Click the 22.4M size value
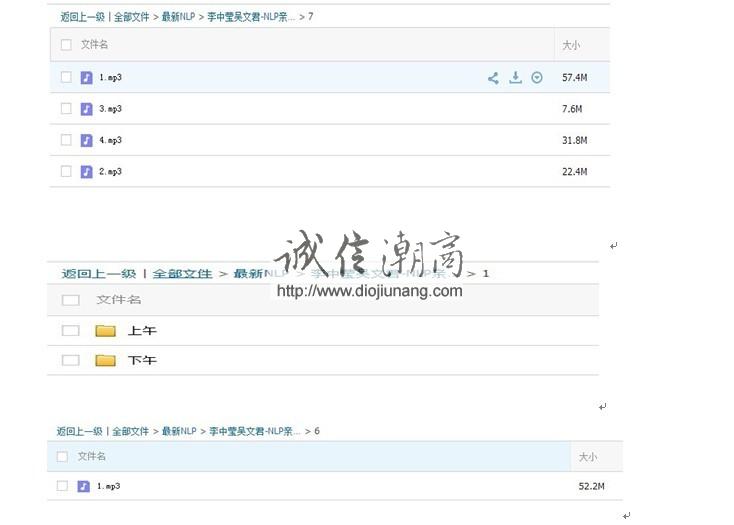This screenshot has height=525, width=734. pos(574,172)
